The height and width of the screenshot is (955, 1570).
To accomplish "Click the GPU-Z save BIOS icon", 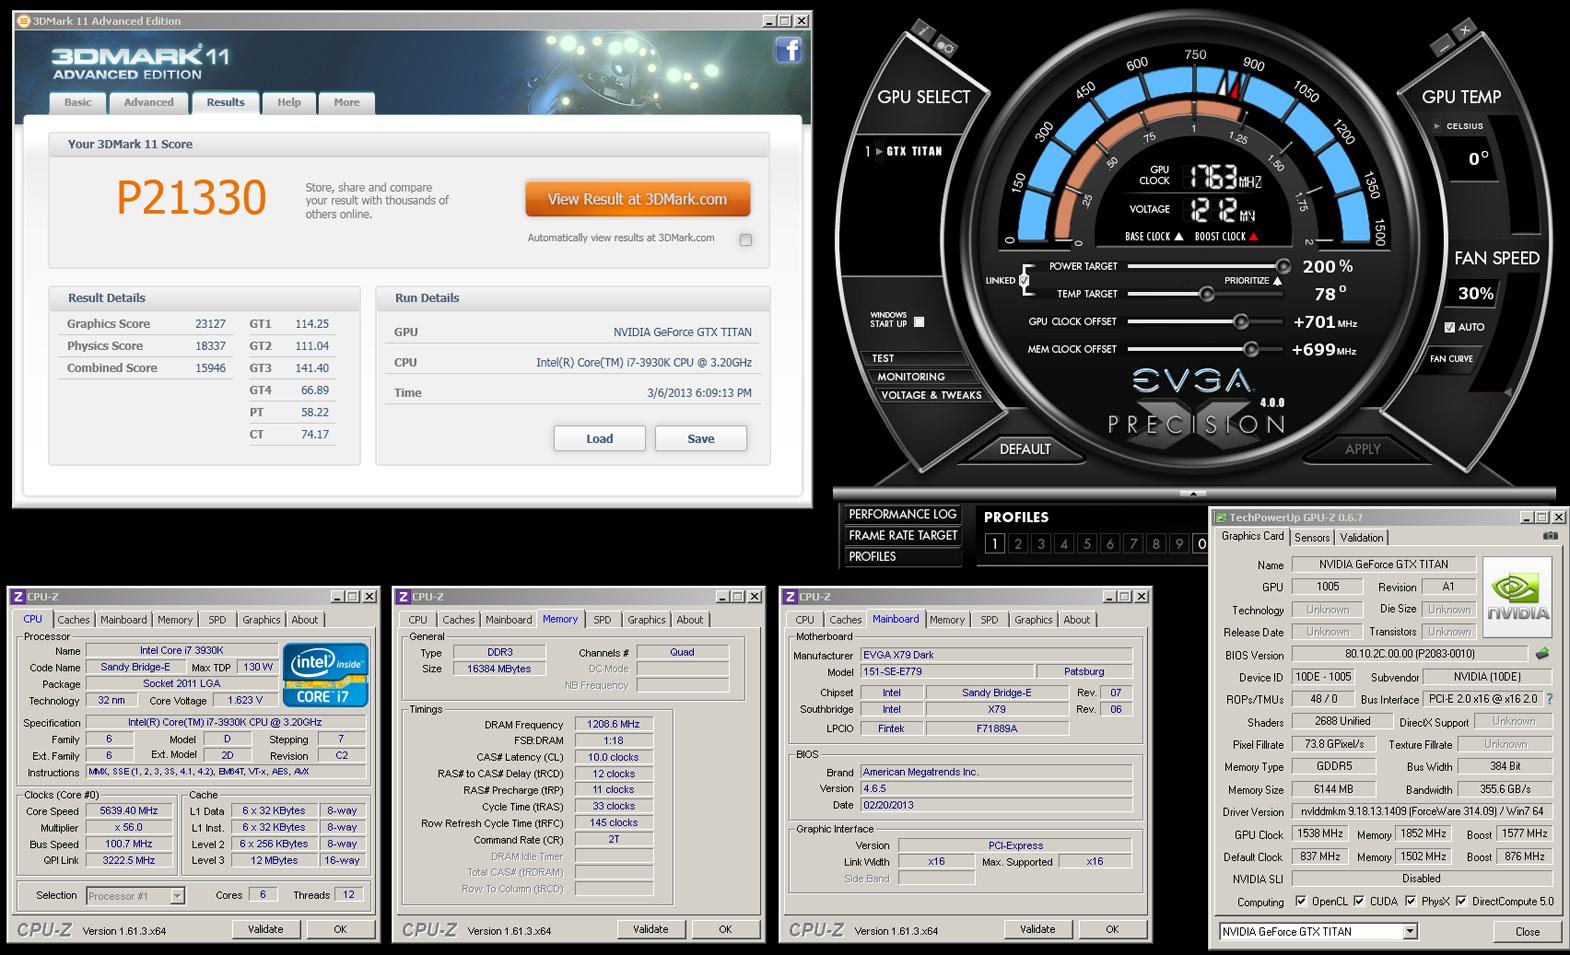I will (x=1542, y=654).
